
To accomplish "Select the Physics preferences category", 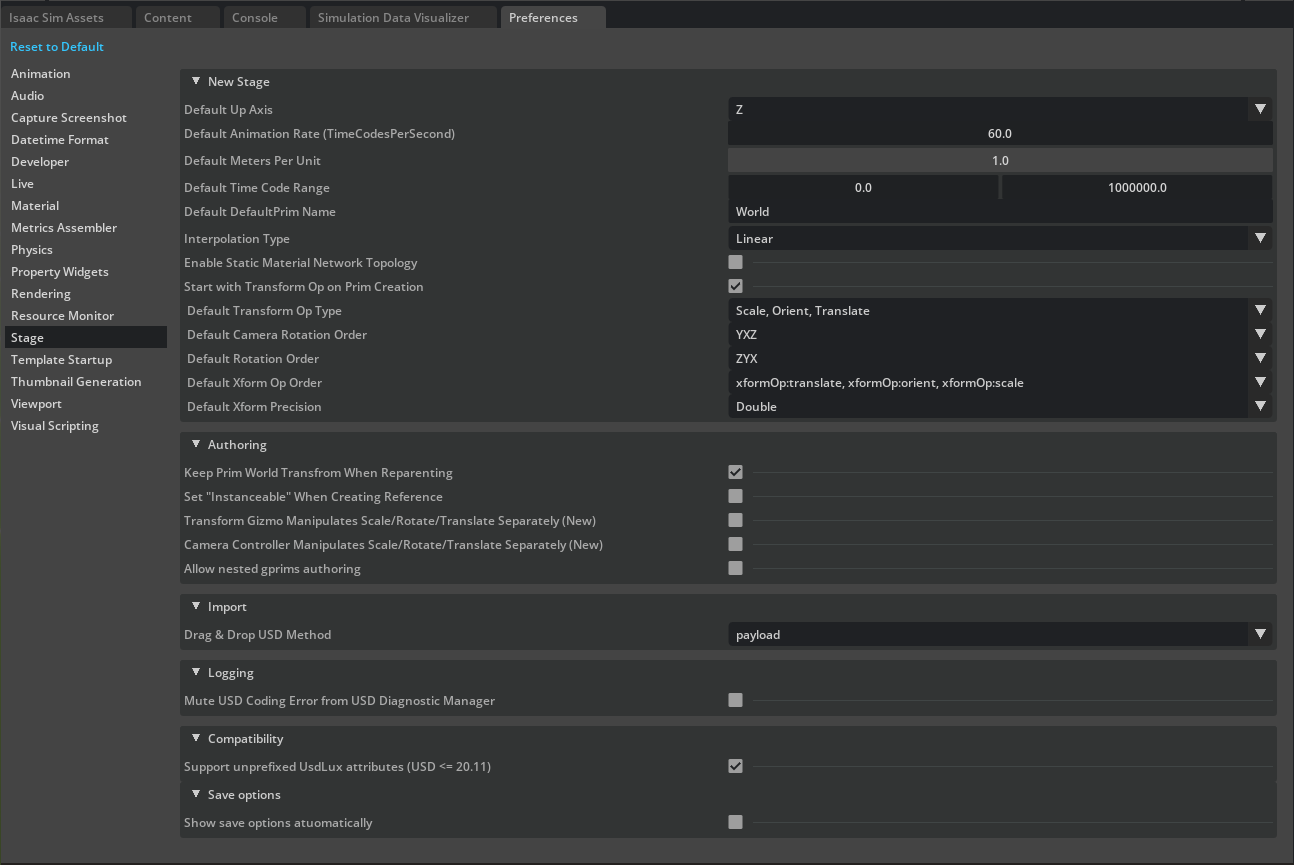I will click(31, 249).
